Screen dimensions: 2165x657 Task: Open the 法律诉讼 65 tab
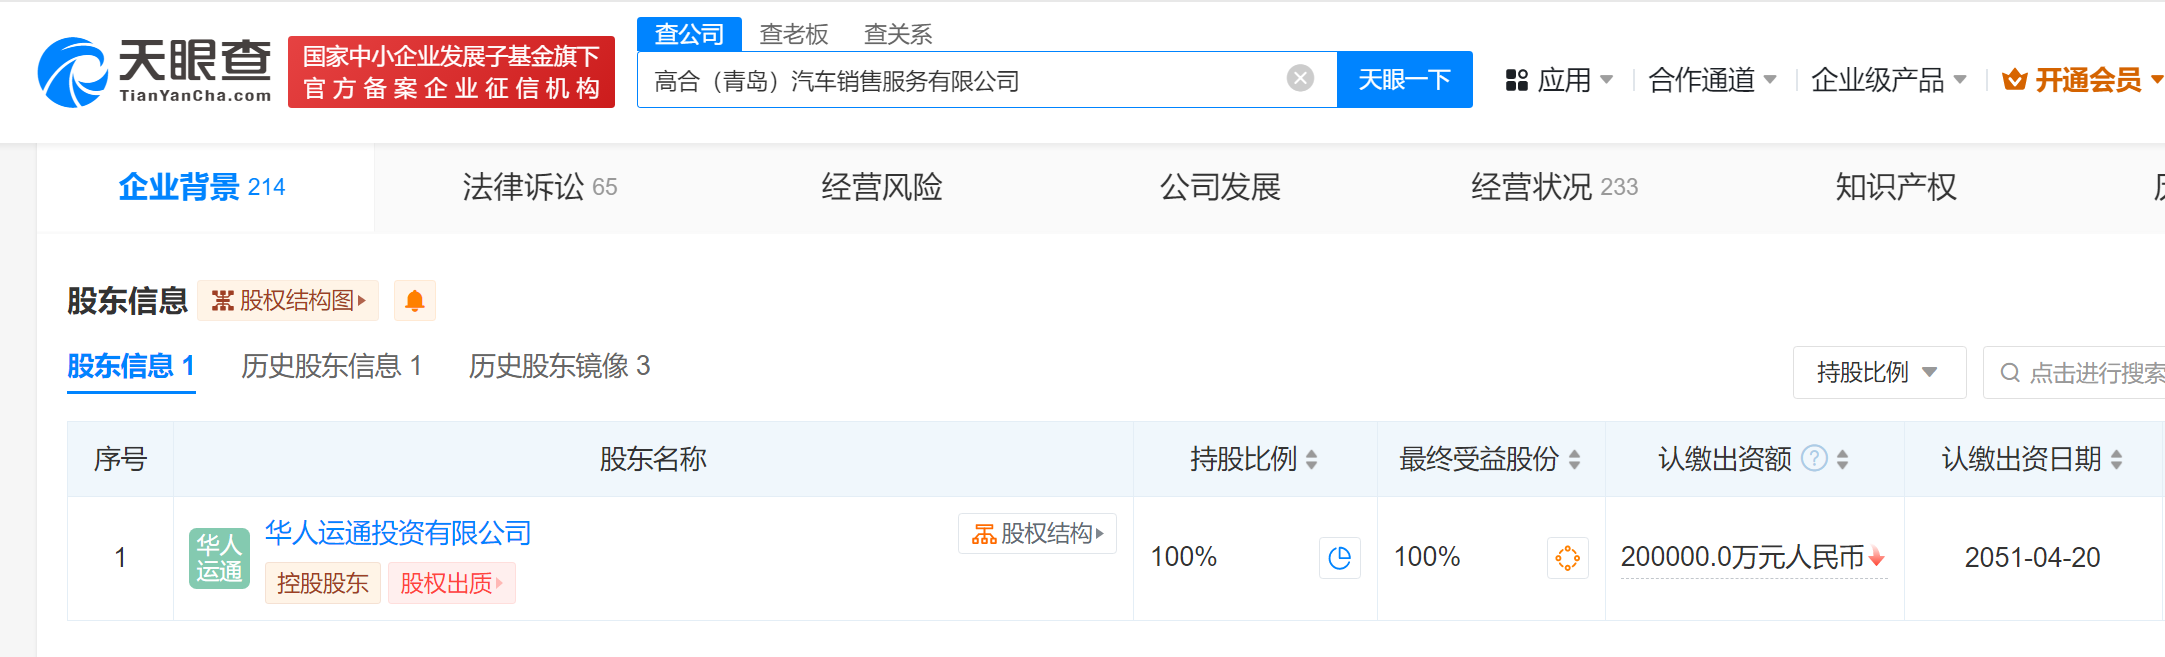[540, 187]
